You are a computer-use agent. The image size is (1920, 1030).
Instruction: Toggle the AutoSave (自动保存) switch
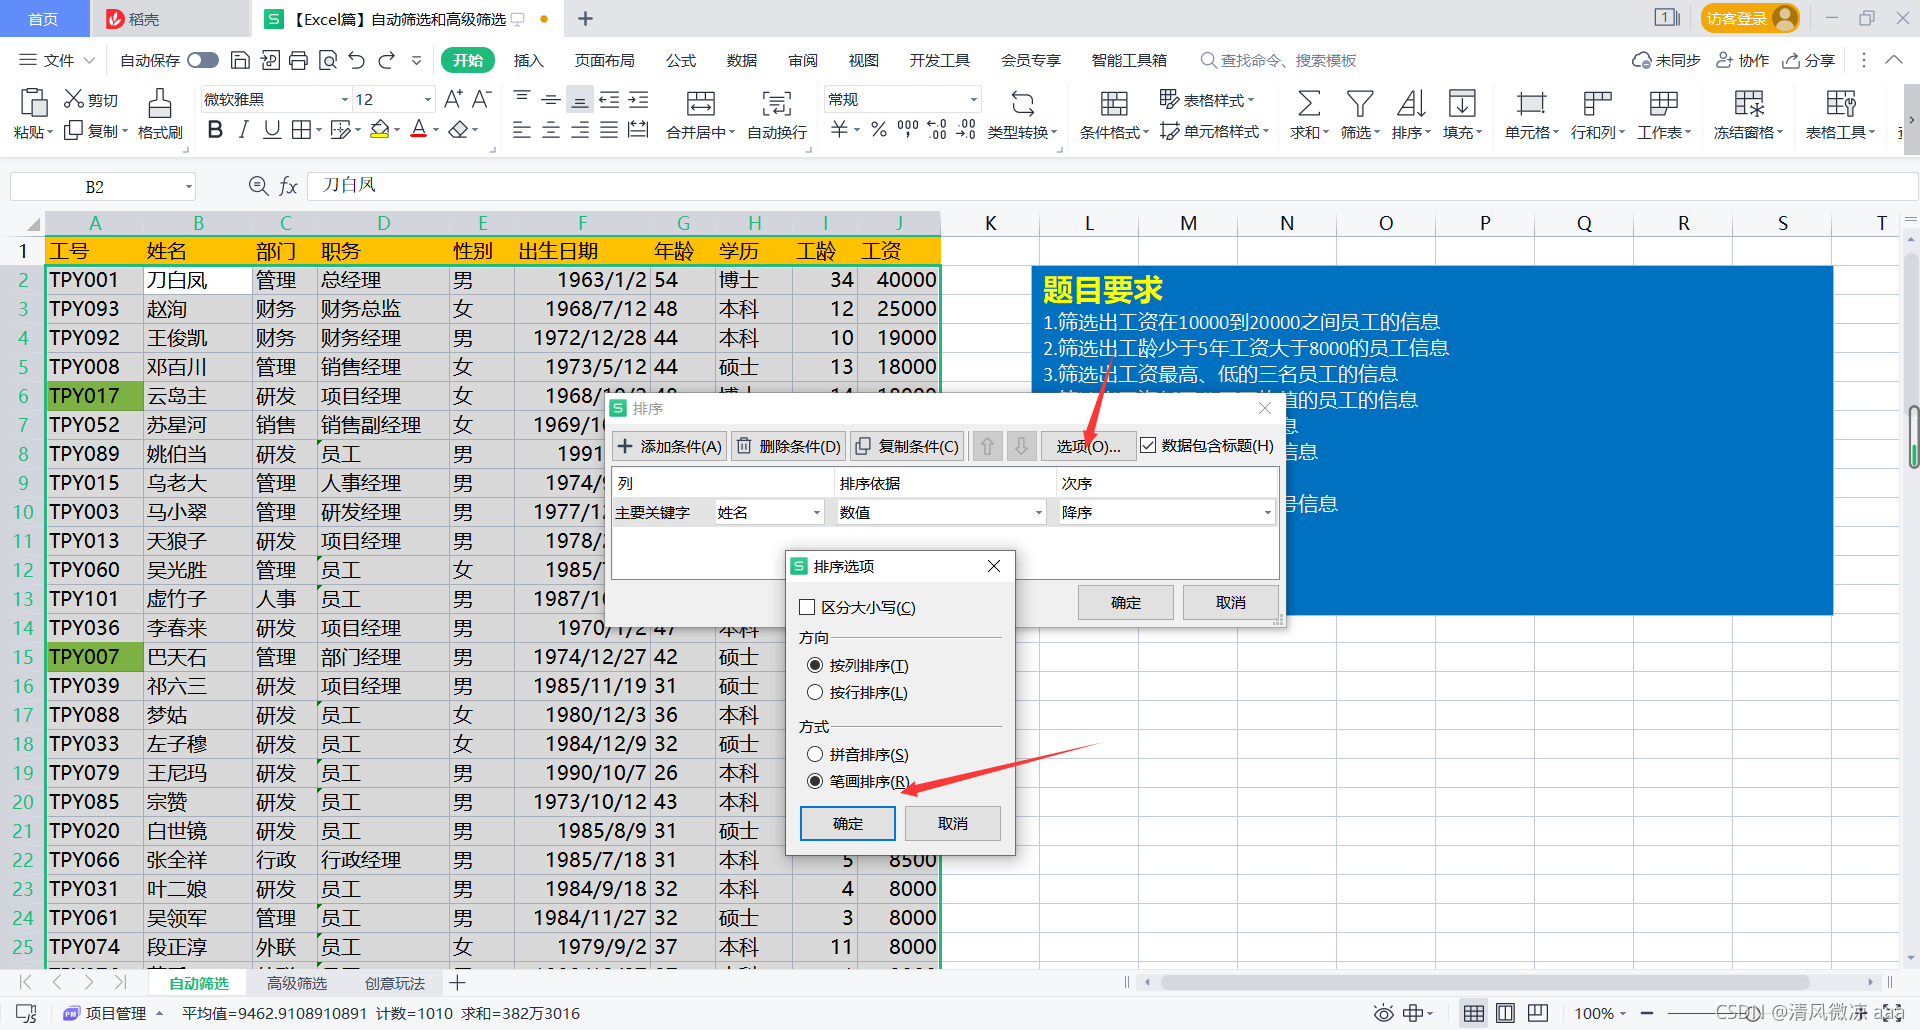coord(202,60)
